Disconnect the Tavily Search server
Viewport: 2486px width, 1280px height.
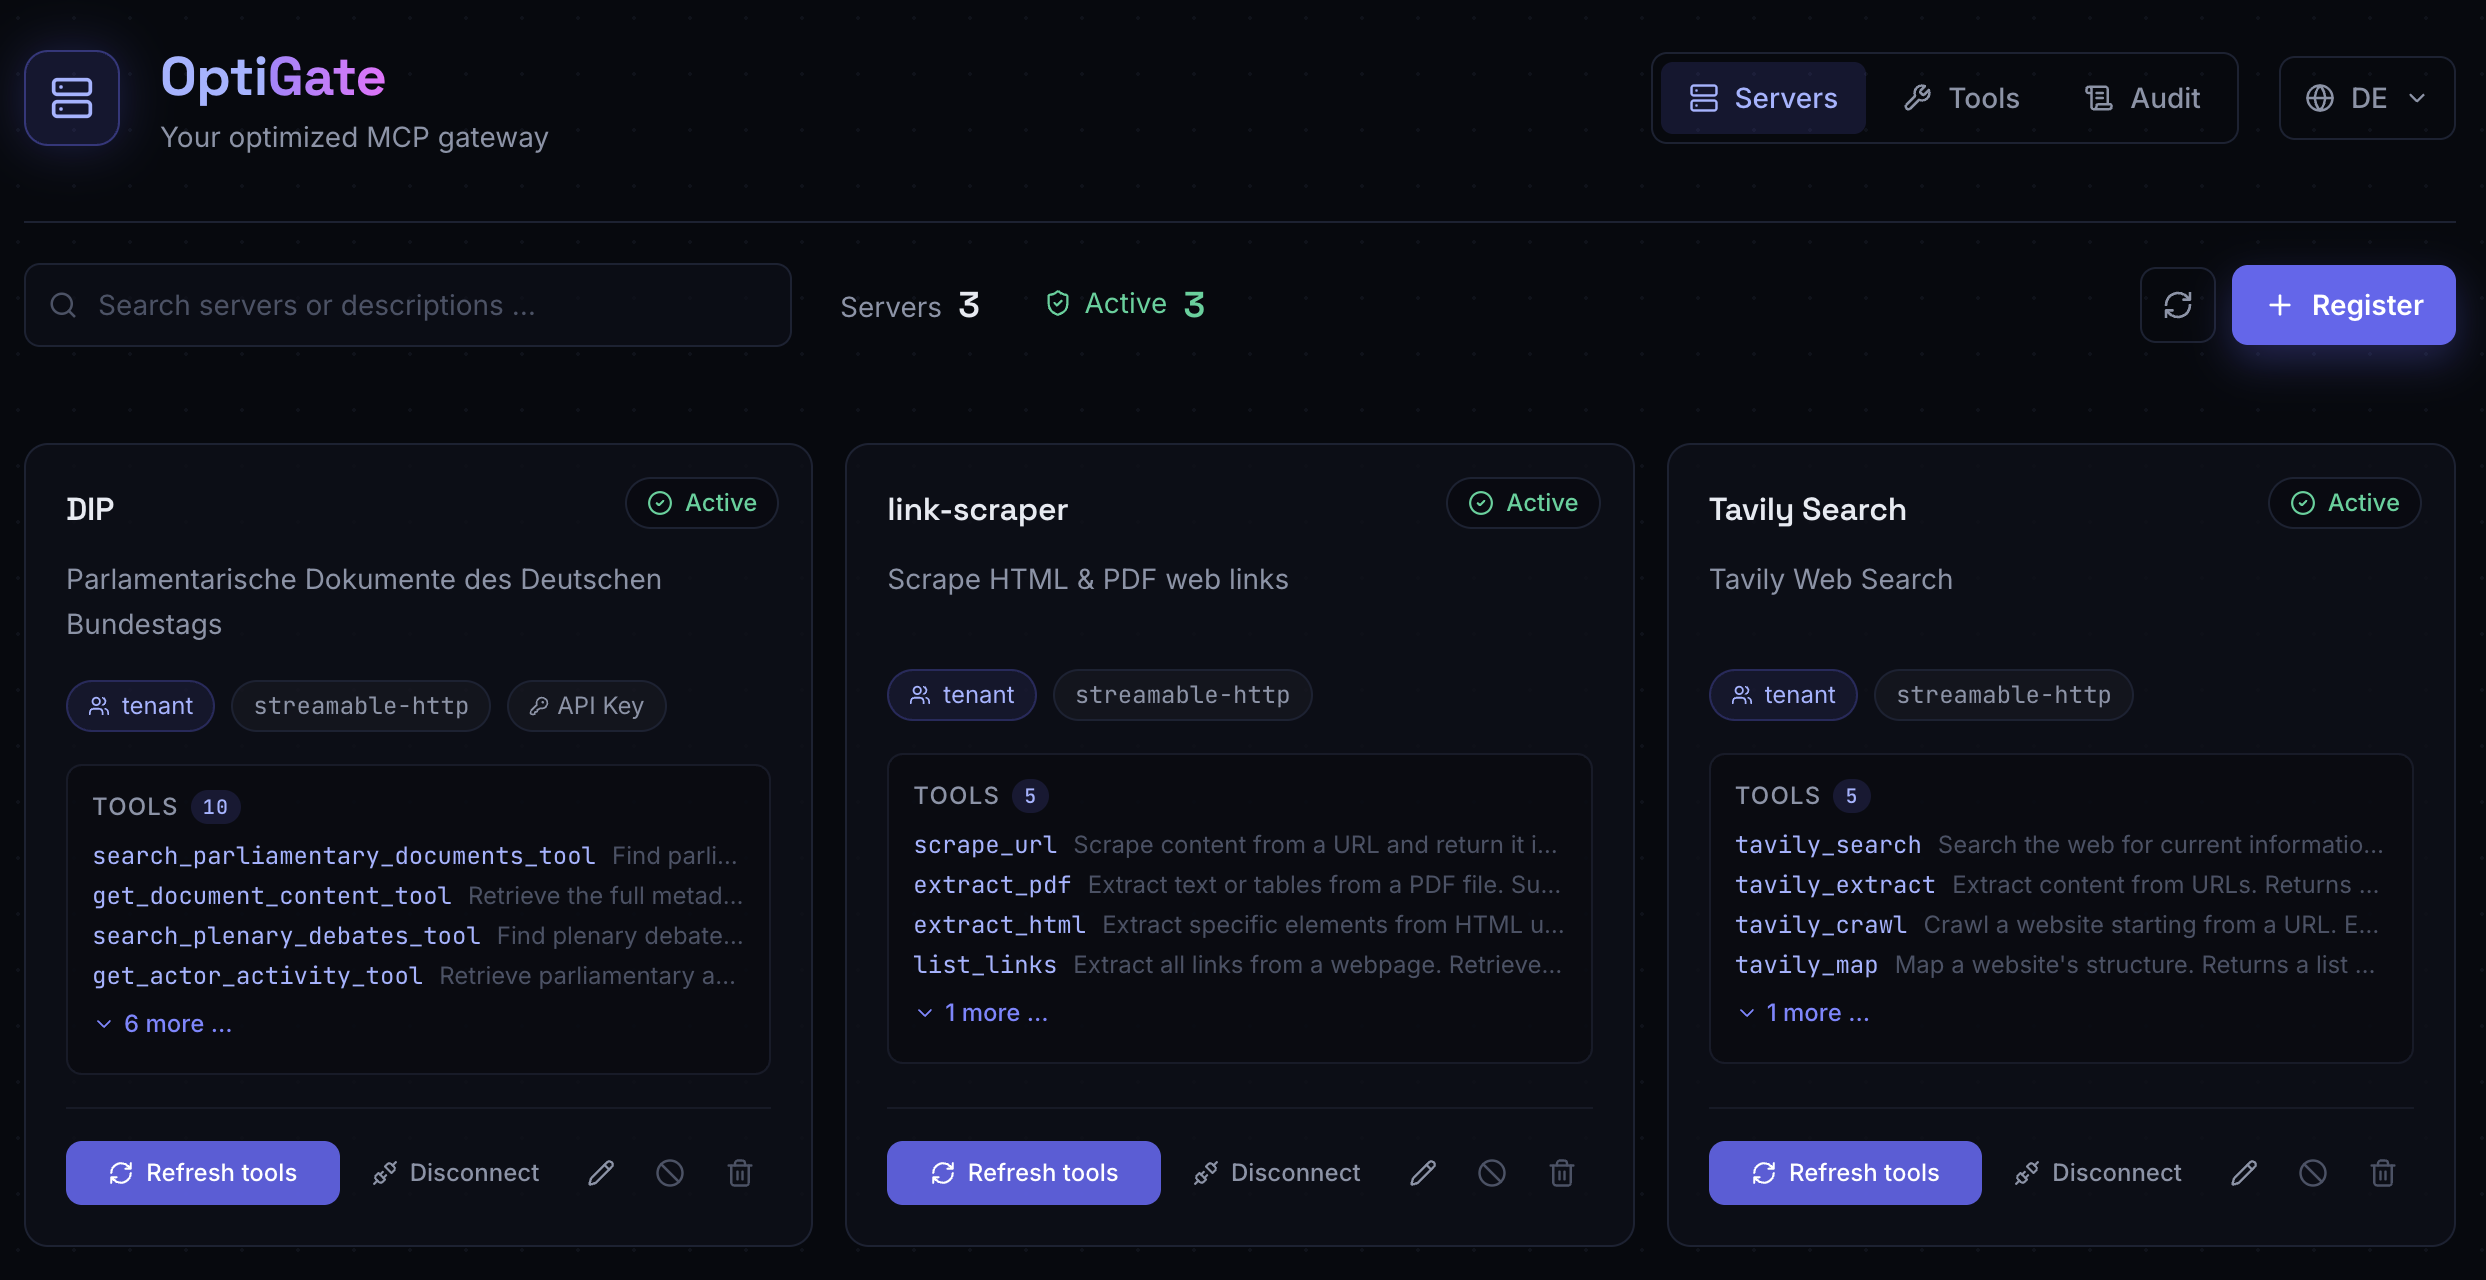click(2098, 1173)
